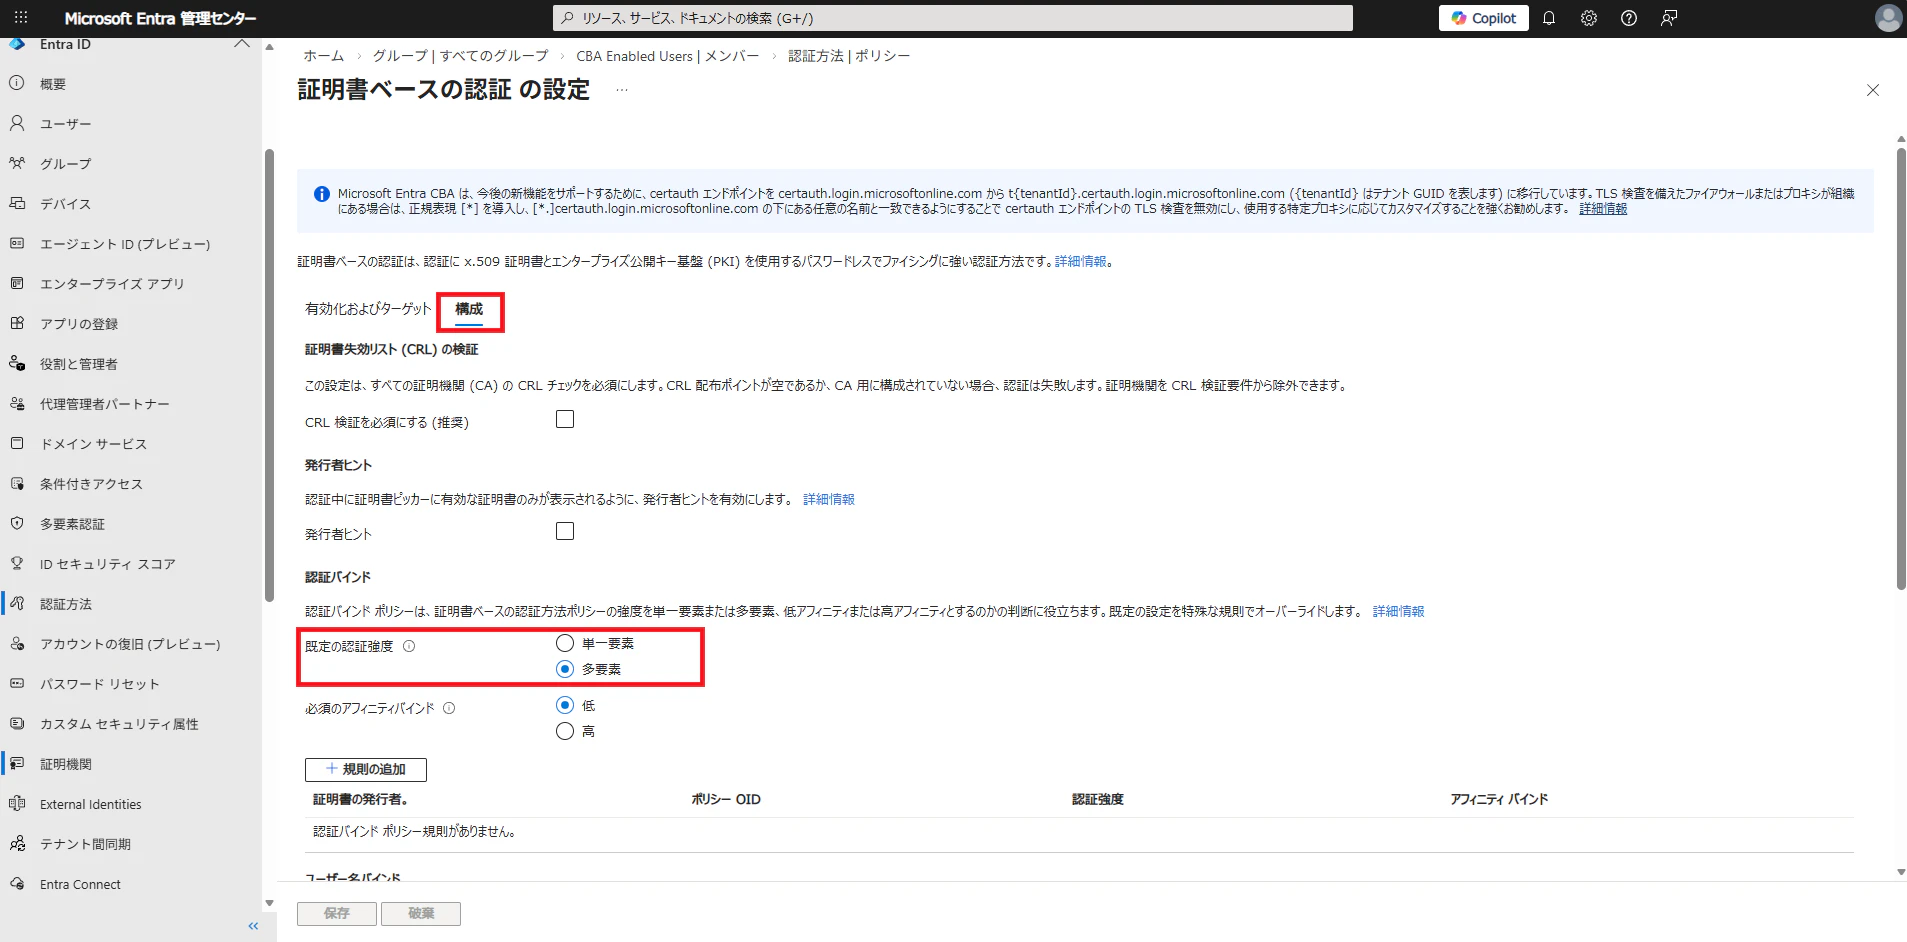
Task: Click the ポリシー OID column header
Action: point(726,799)
